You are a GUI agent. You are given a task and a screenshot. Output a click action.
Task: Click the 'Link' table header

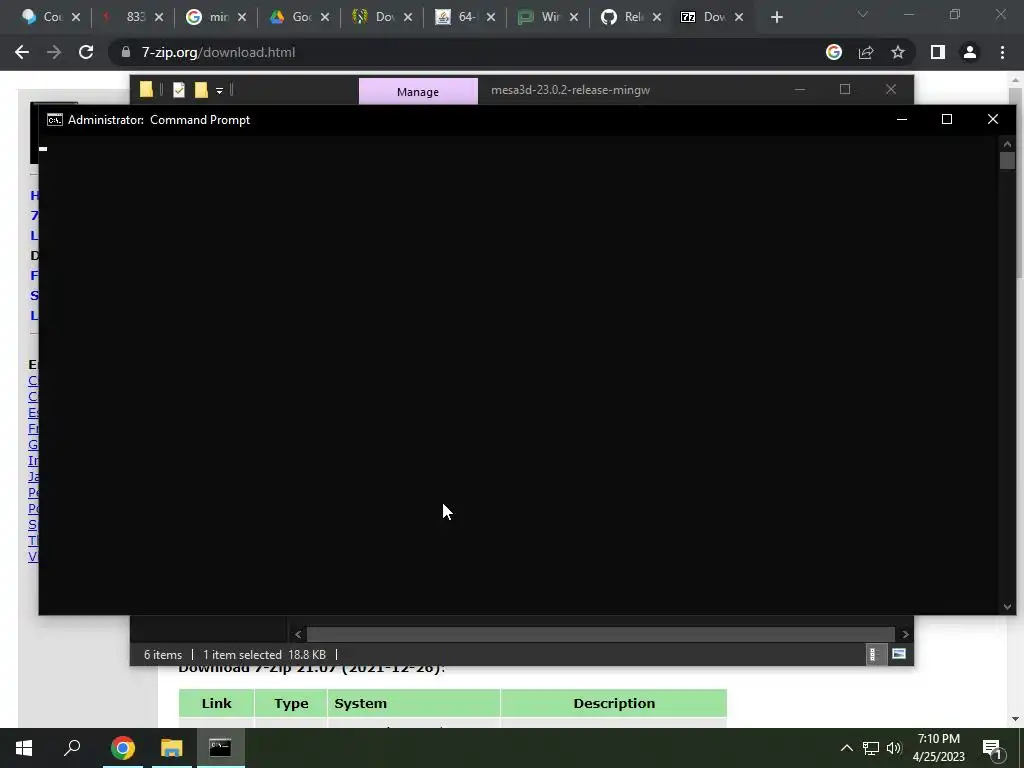point(216,703)
